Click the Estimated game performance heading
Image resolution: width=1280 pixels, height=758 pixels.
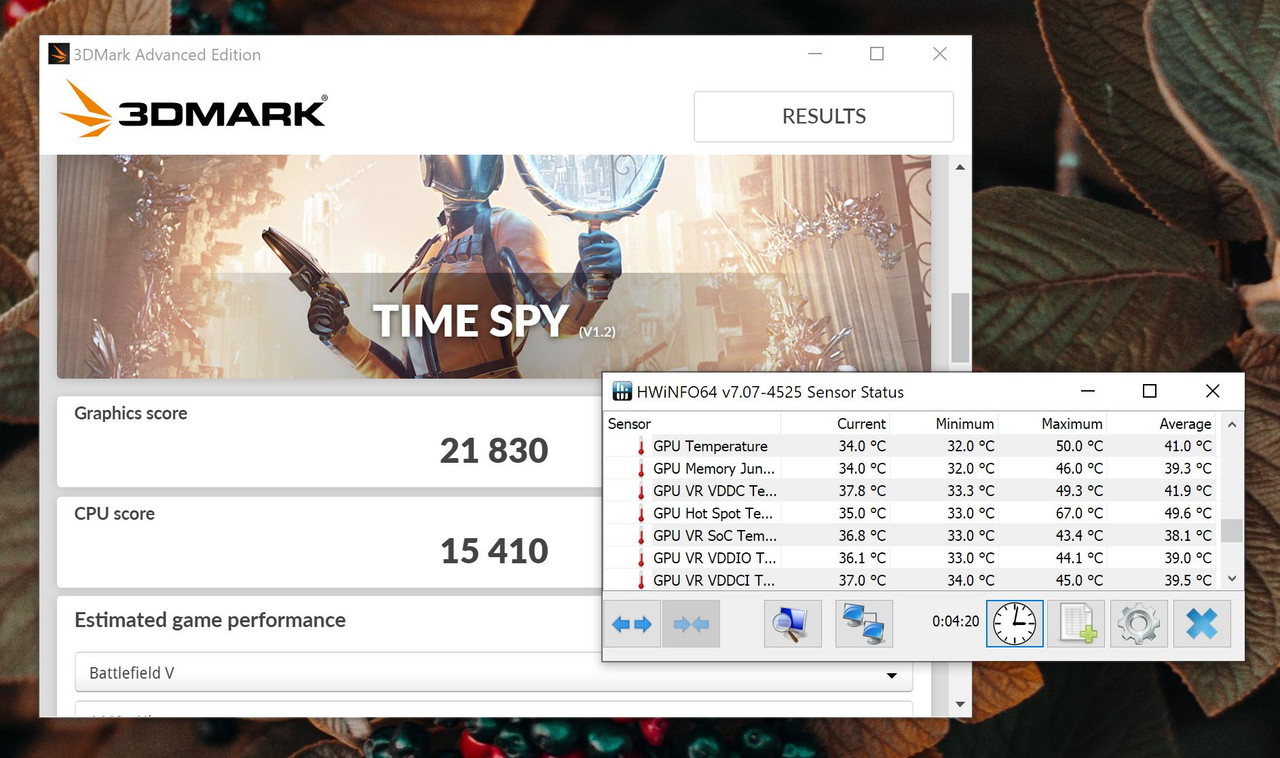[210, 620]
